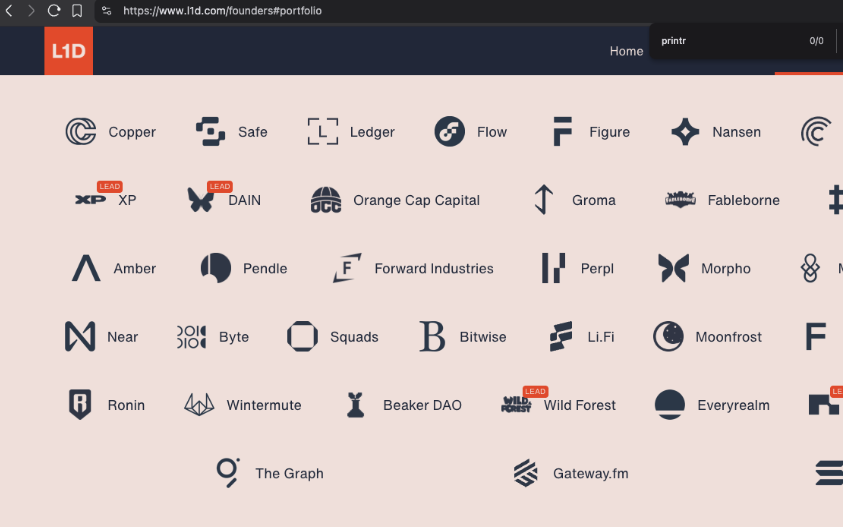Viewport: 843px width, 527px height.
Task: Click the L1D logo in header
Action: [x=68, y=51]
